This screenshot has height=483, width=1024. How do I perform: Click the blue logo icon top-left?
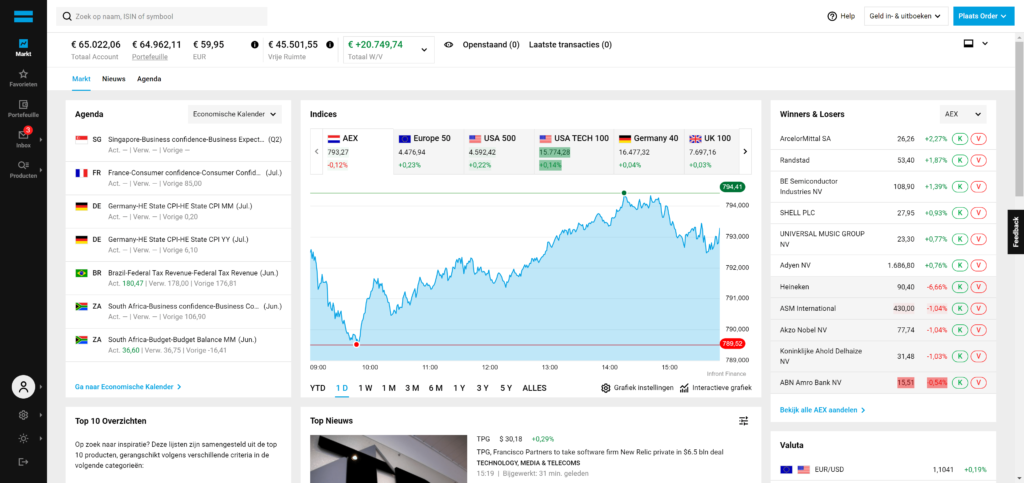24,16
